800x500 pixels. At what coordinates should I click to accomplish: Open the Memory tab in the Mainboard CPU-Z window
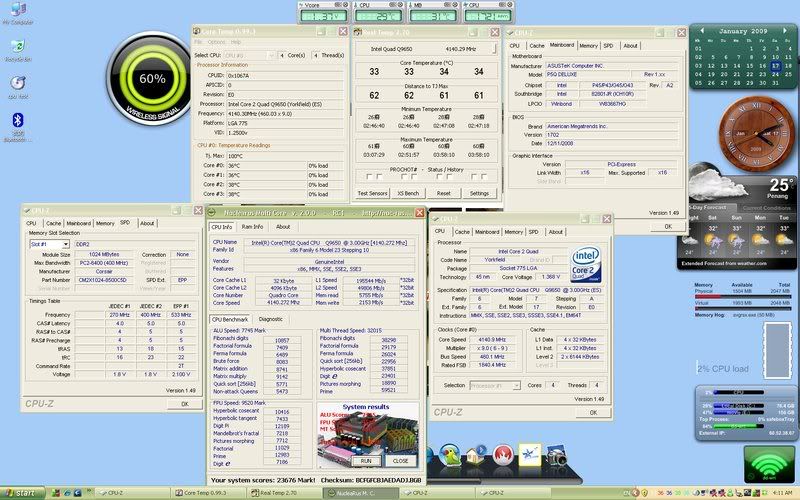588,45
